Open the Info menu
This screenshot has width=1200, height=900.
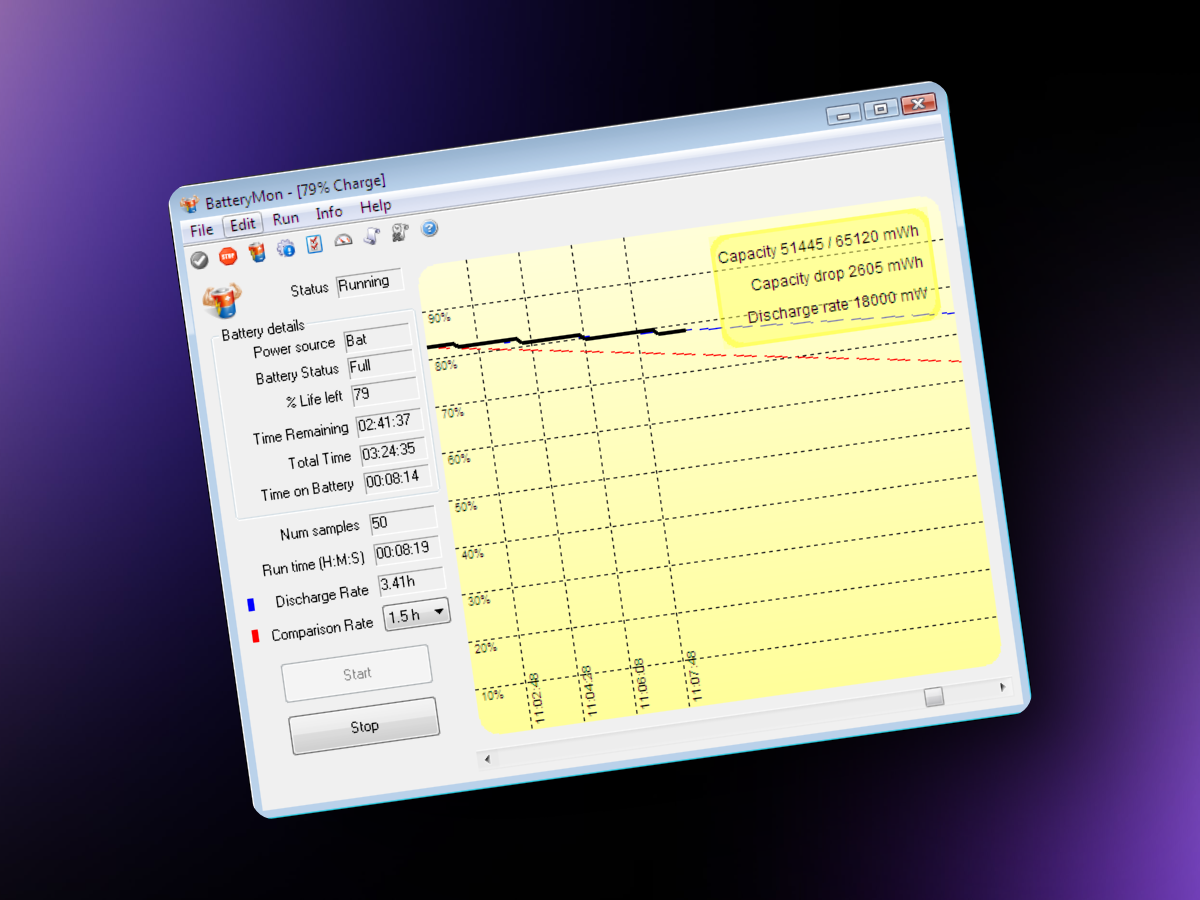(x=329, y=212)
